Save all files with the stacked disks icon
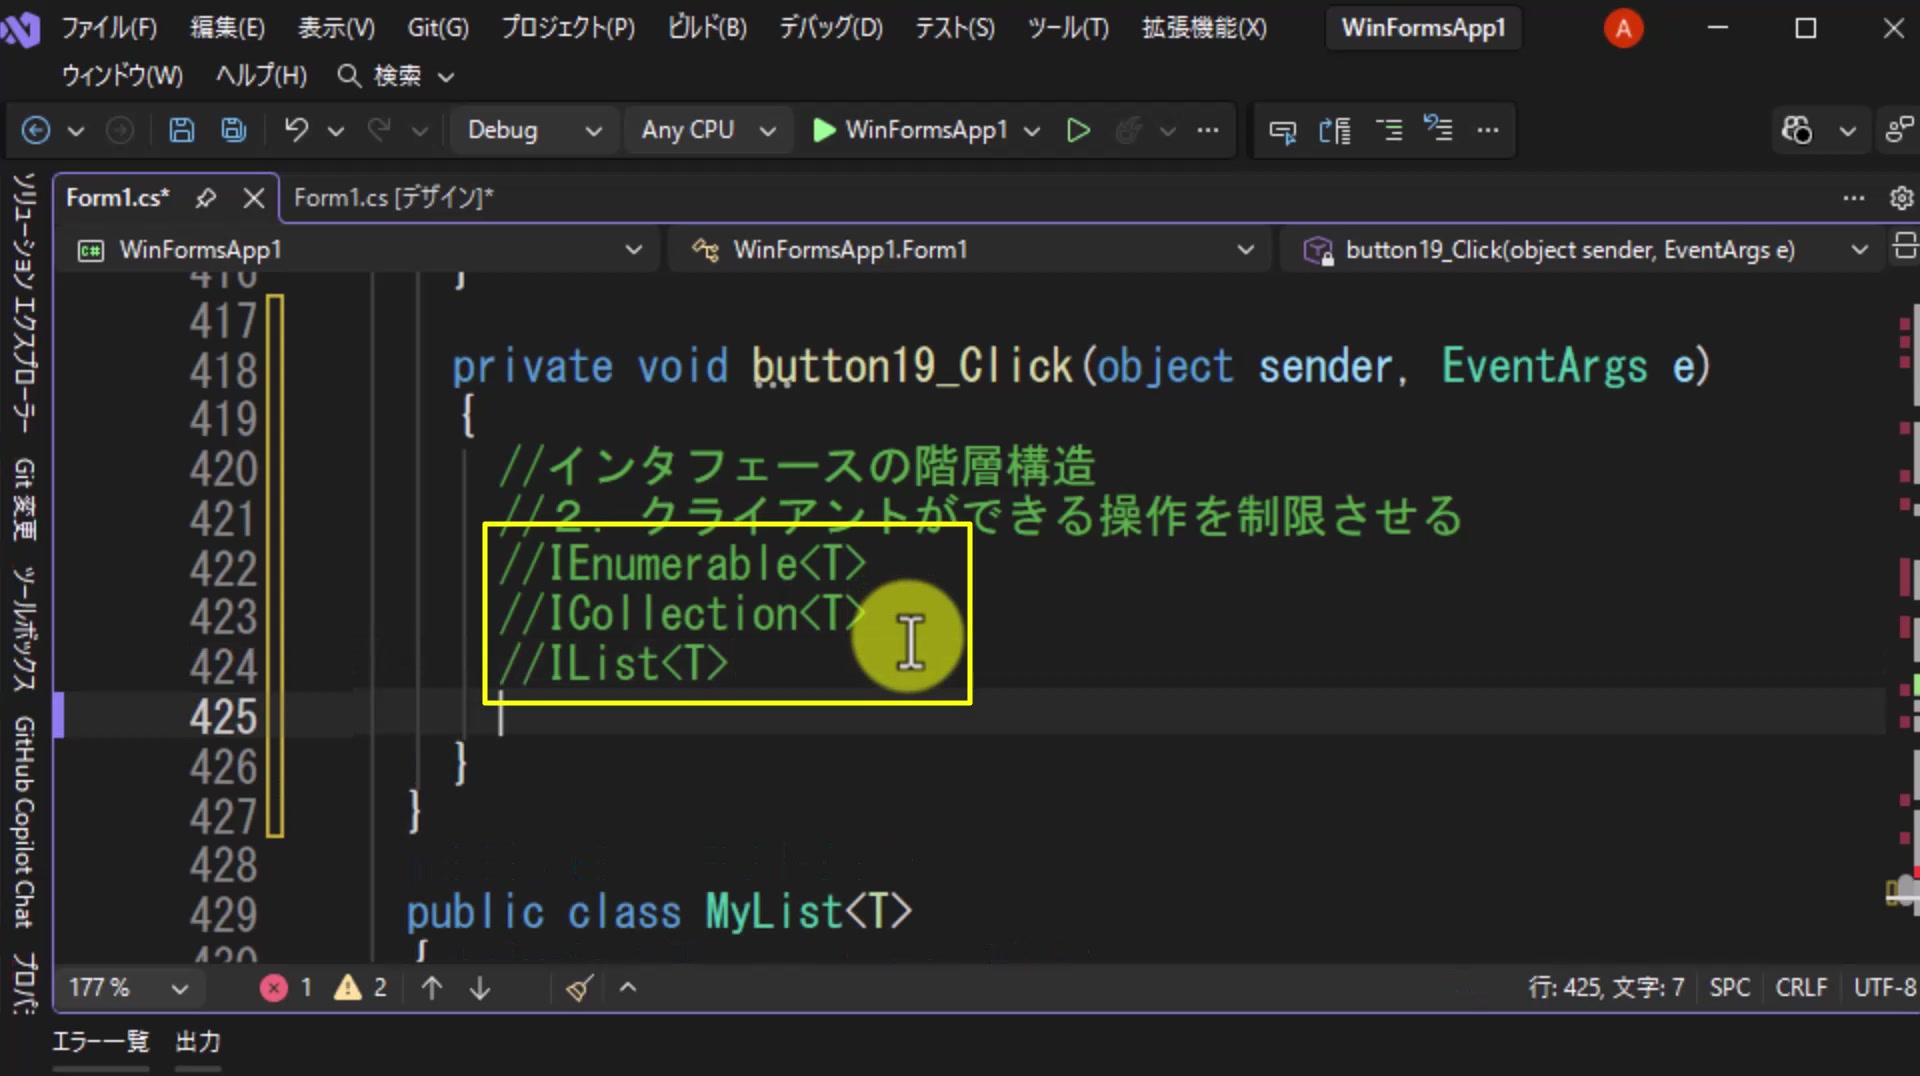The width and height of the screenshot is (1920, 1076). tap(234, 130)
